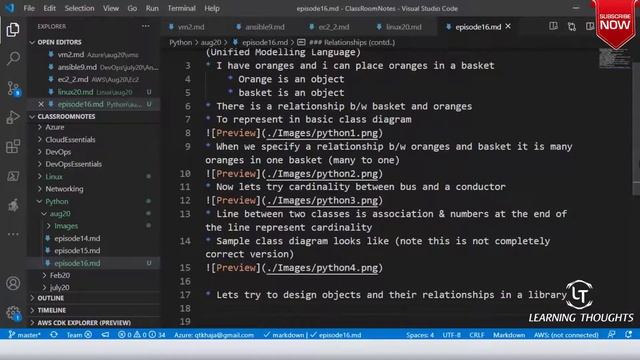Select vm2.md in Open Editors

point(94,55)
